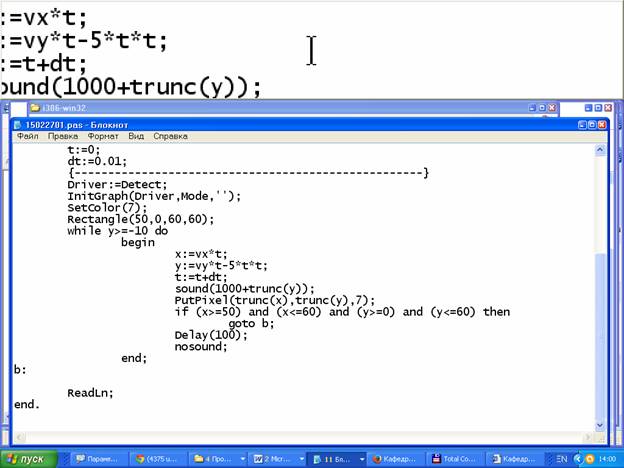Click the left arrow of the horizontal scrollbar

coord(20,437)
